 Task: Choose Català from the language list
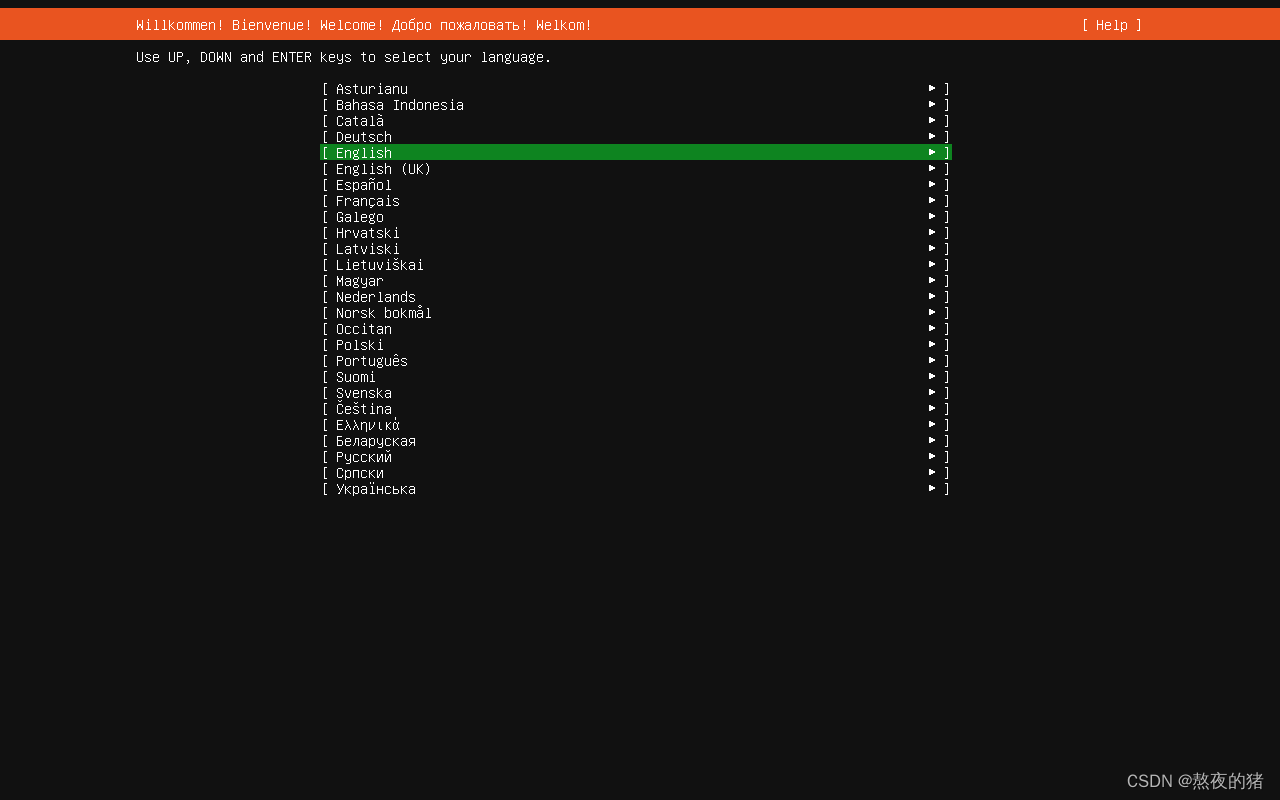636,120
